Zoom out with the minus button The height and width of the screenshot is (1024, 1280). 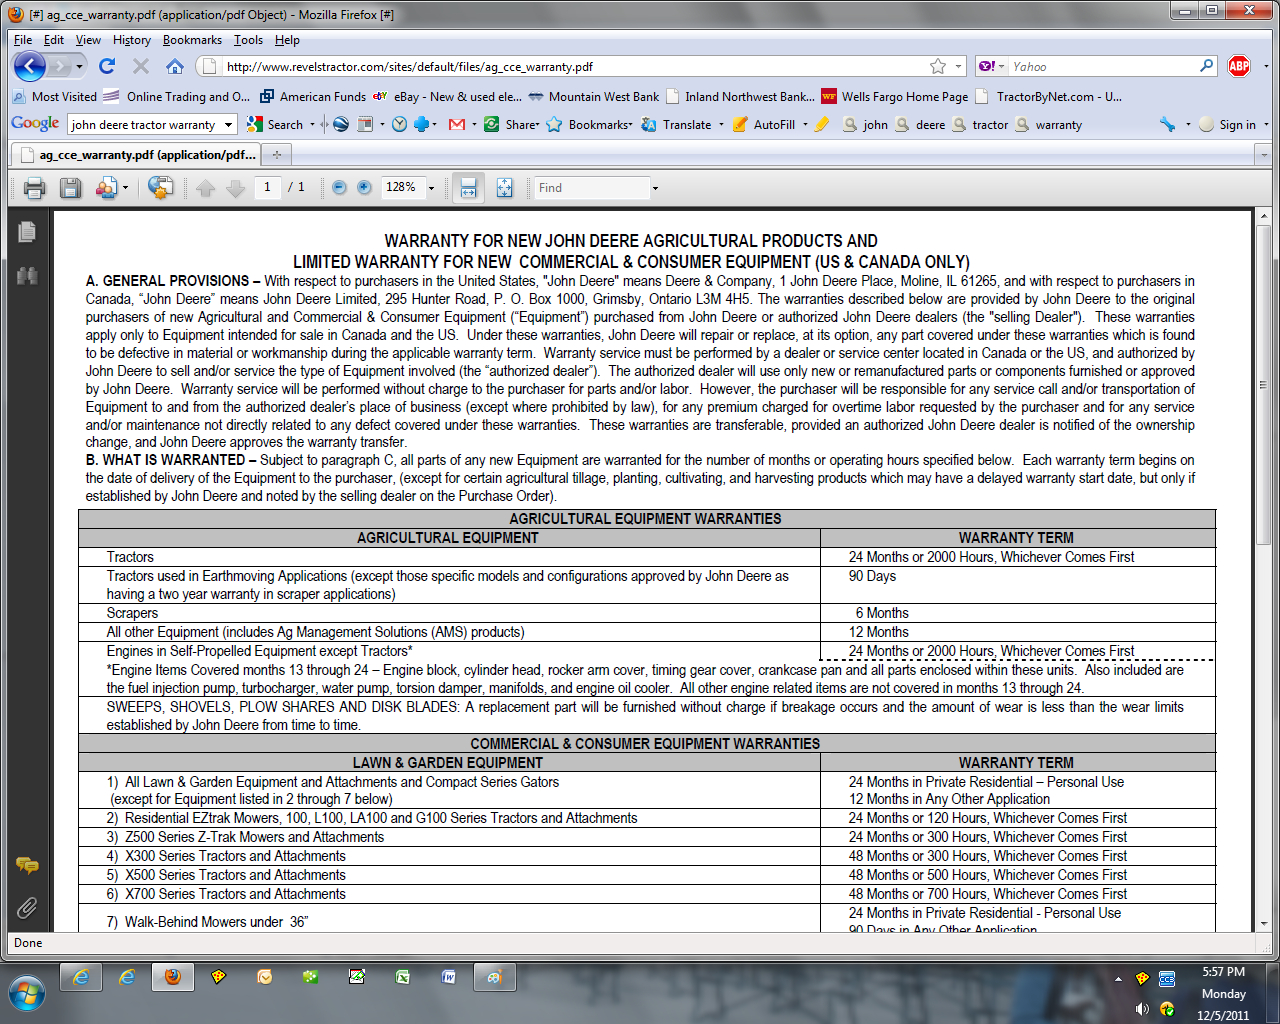click(x=339, y=188)
